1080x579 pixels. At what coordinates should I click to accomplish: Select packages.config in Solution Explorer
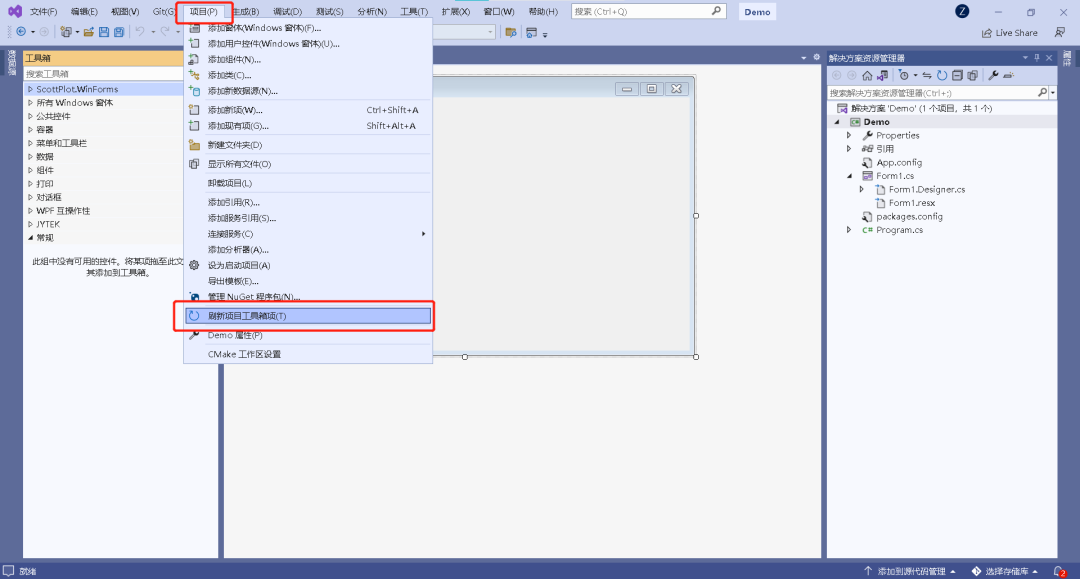[x=909, y=216]
